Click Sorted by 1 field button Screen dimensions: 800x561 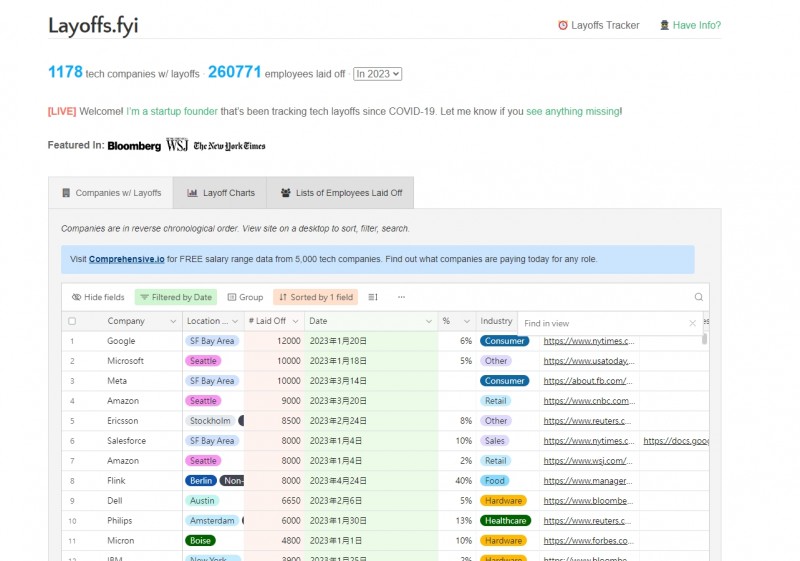(315, 297)
